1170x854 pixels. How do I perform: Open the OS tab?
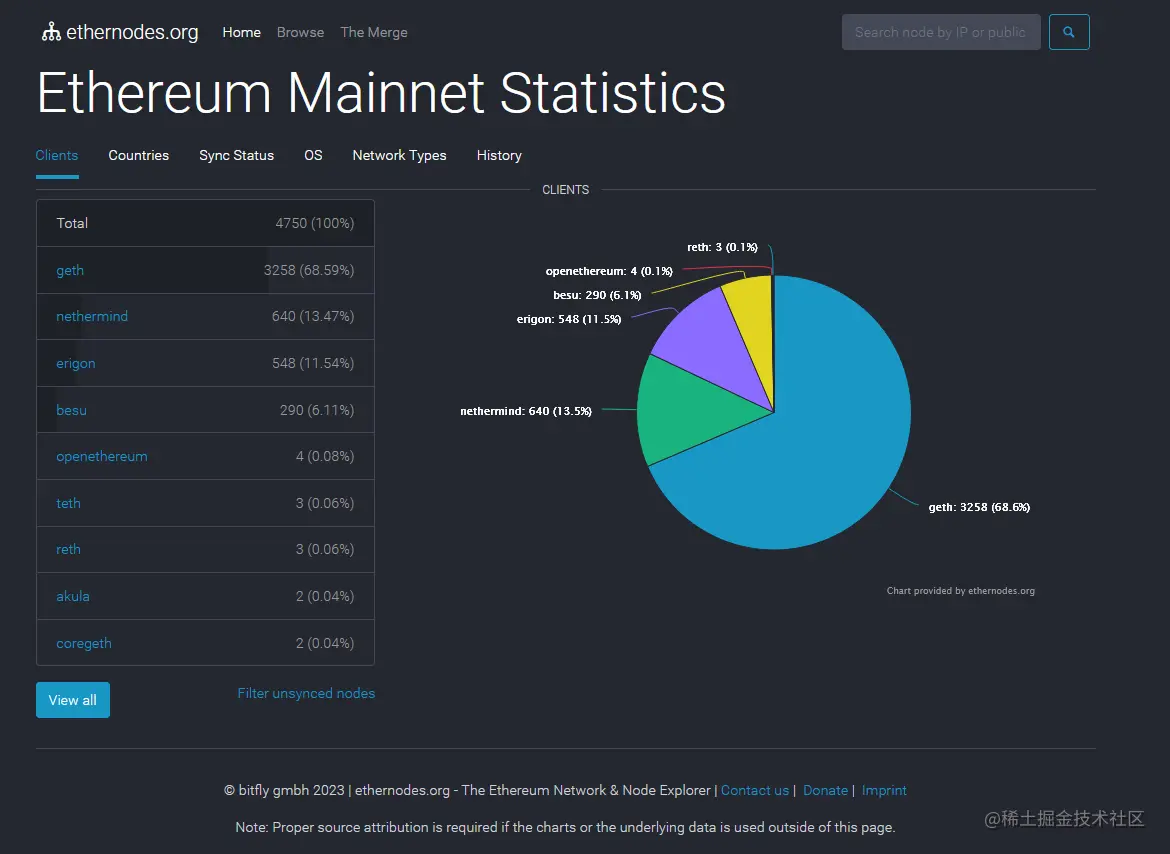tap(313, 155)
